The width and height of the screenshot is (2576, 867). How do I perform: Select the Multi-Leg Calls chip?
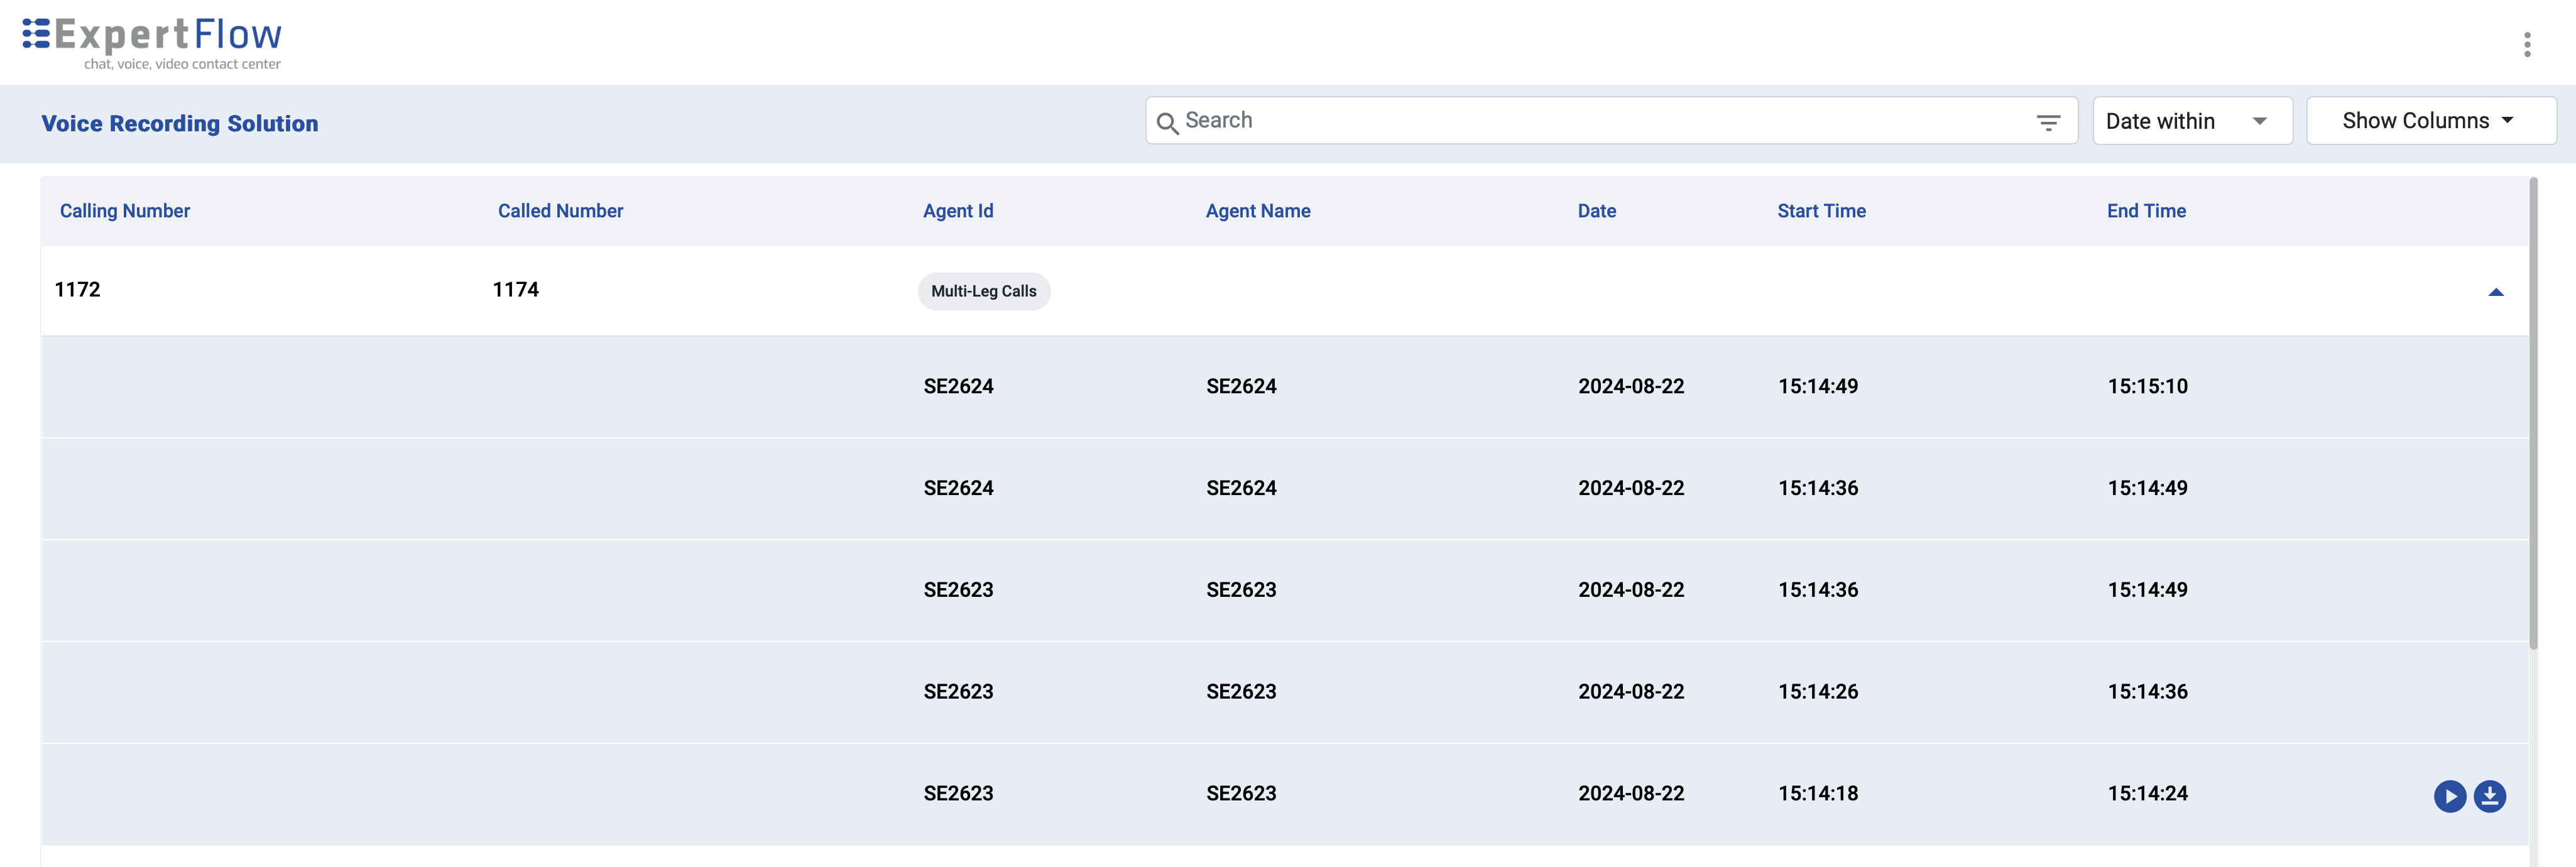point(984,291)
